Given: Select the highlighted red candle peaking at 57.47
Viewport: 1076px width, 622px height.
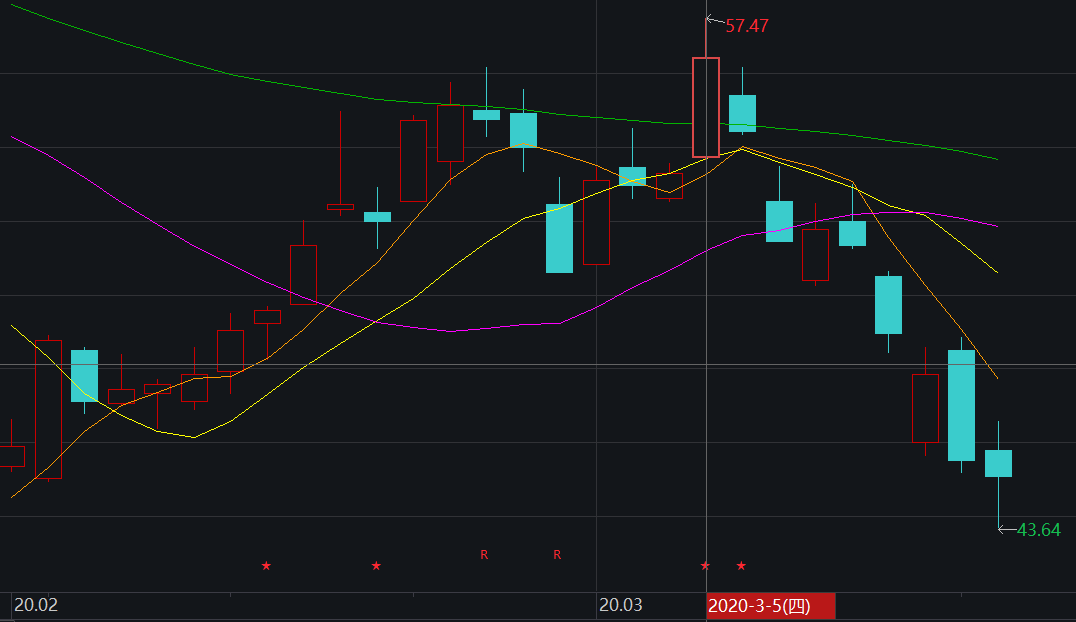Looking at the screenshot, I should pyautogui.click(x=706, y=107).
